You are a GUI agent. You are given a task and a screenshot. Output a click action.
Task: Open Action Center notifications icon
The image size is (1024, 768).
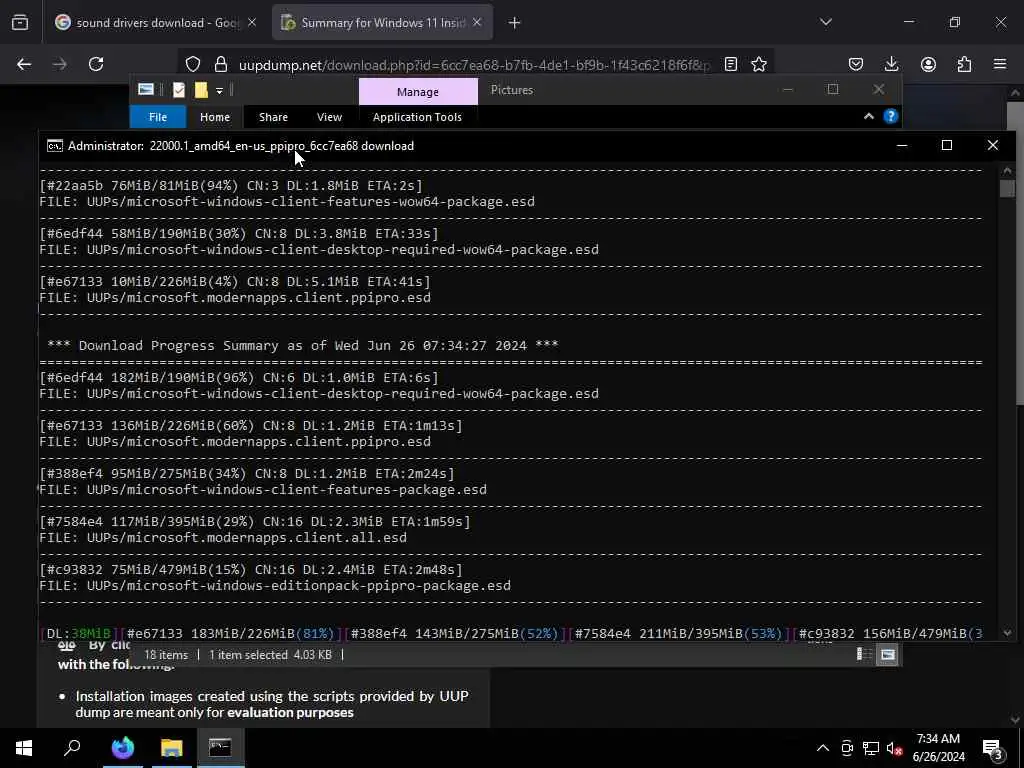click(x=993, y=748)
